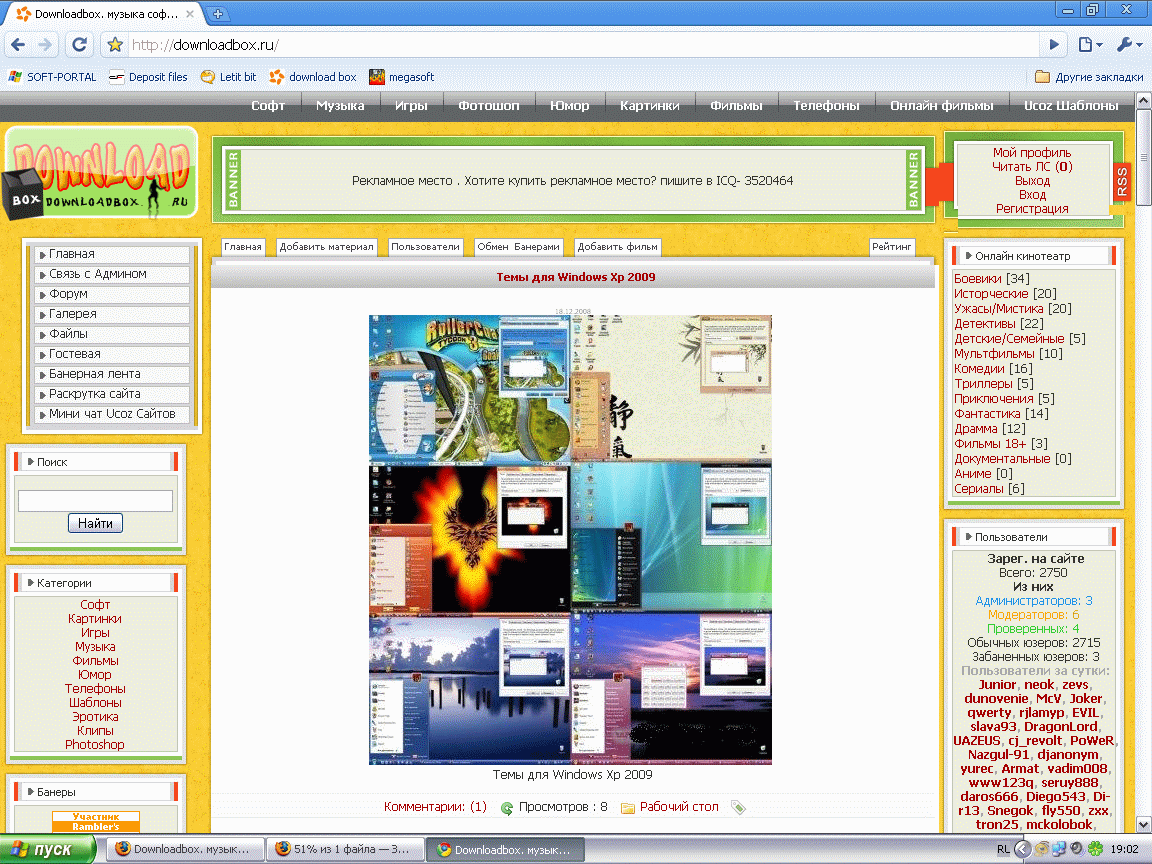Open the Онлайн фильмы top menu item
Screen dimensions: 1152x864
942,106
